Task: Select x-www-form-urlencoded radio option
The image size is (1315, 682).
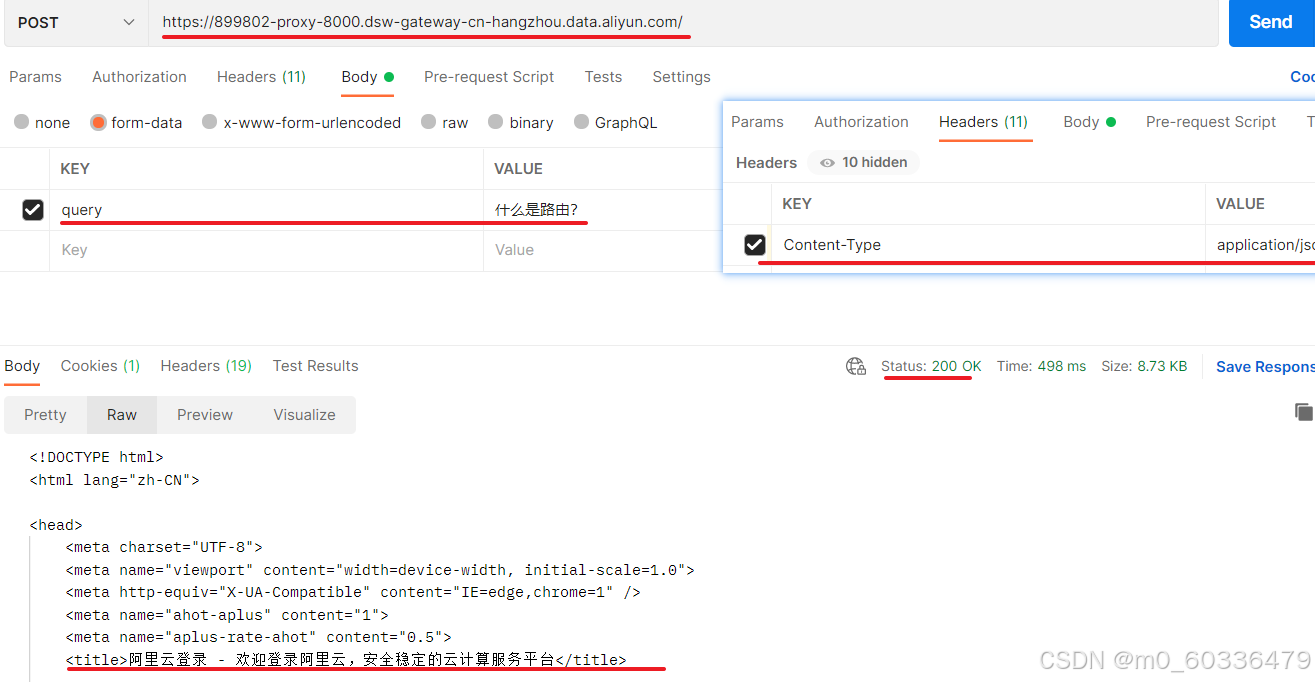Action: 209,122
